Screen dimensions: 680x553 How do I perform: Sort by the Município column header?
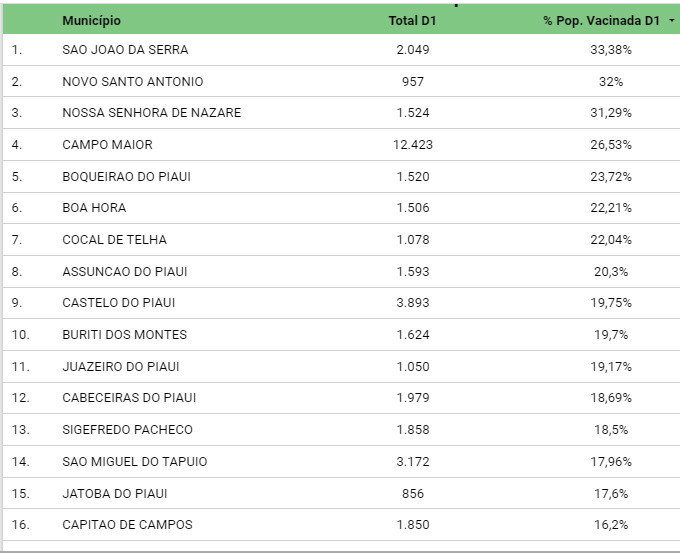click(92, 20)
